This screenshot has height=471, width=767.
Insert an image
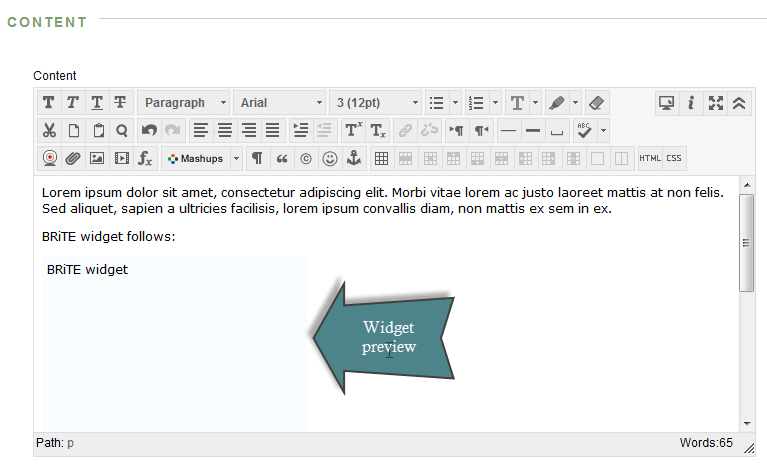[97, 158]
